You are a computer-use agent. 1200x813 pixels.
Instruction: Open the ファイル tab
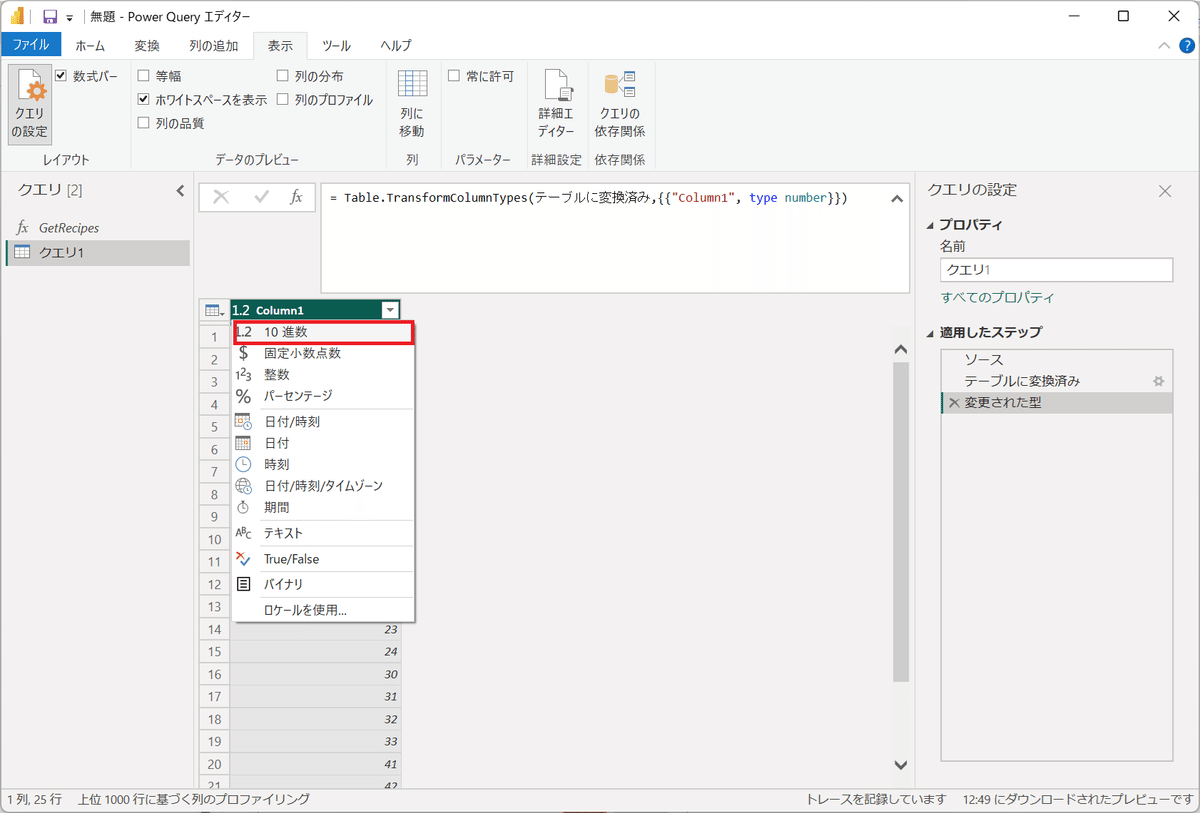31,45
